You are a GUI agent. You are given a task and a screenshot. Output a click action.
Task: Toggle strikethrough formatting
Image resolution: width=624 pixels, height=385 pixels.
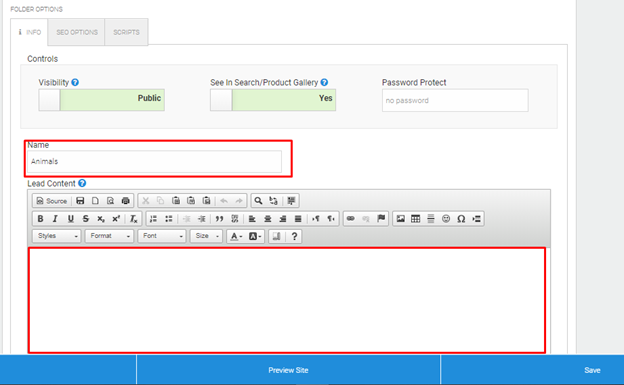click(86, 219)
